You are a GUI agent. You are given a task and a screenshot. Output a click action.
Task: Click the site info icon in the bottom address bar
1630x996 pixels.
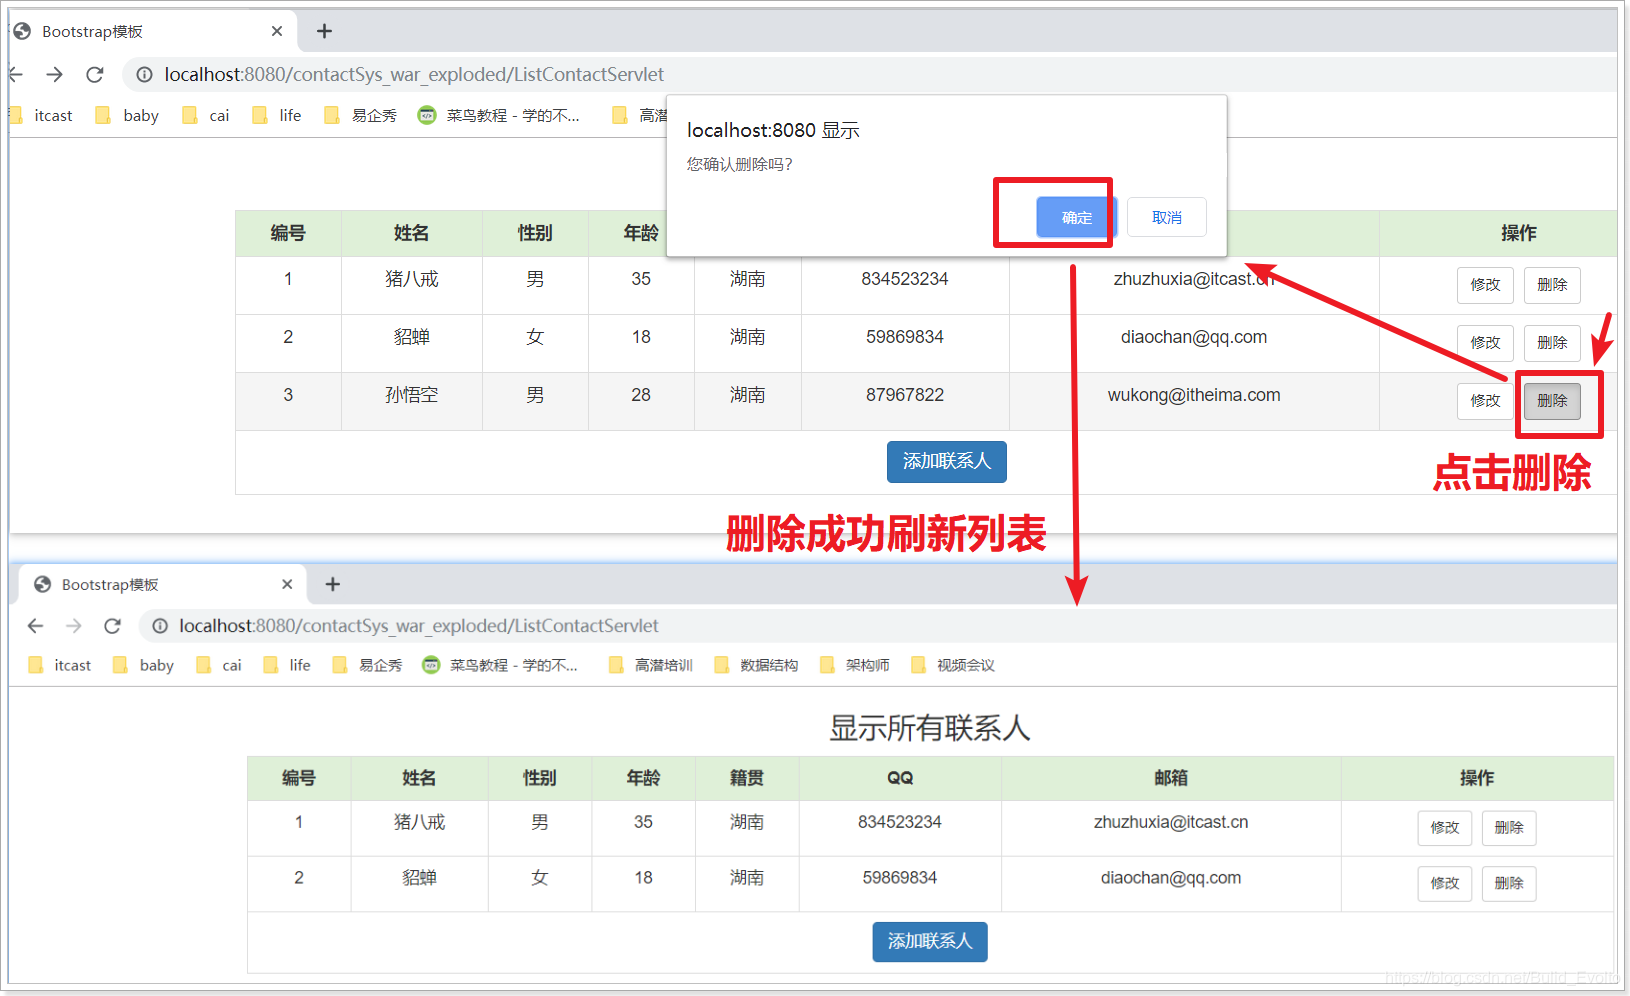tap(160, 626)
